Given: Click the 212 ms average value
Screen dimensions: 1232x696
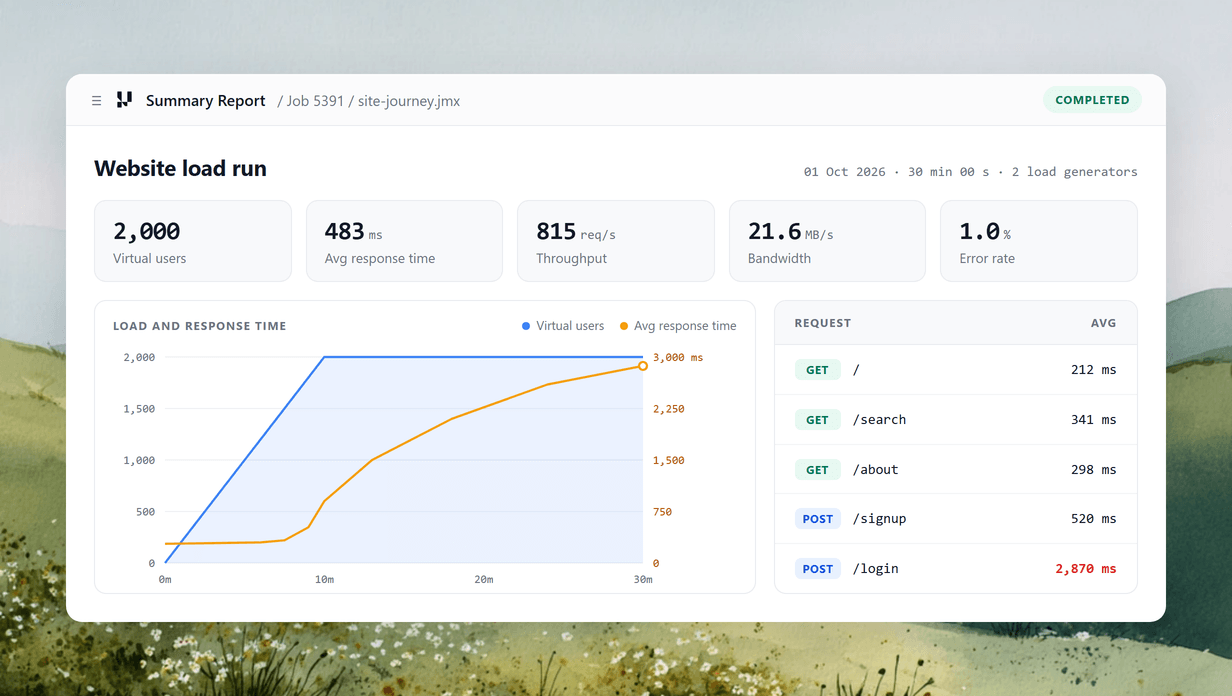Looking at the screenshot, I should (1093, 370).
